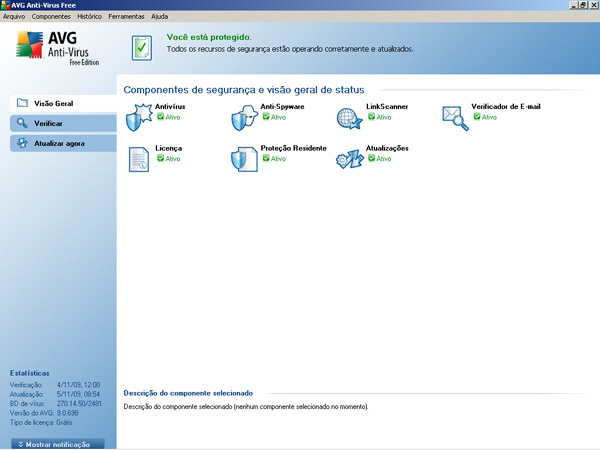Click "Descrição do componente selecionado" heading
The height and width of the screenshot is (450, 600).
tap(188, 393)
